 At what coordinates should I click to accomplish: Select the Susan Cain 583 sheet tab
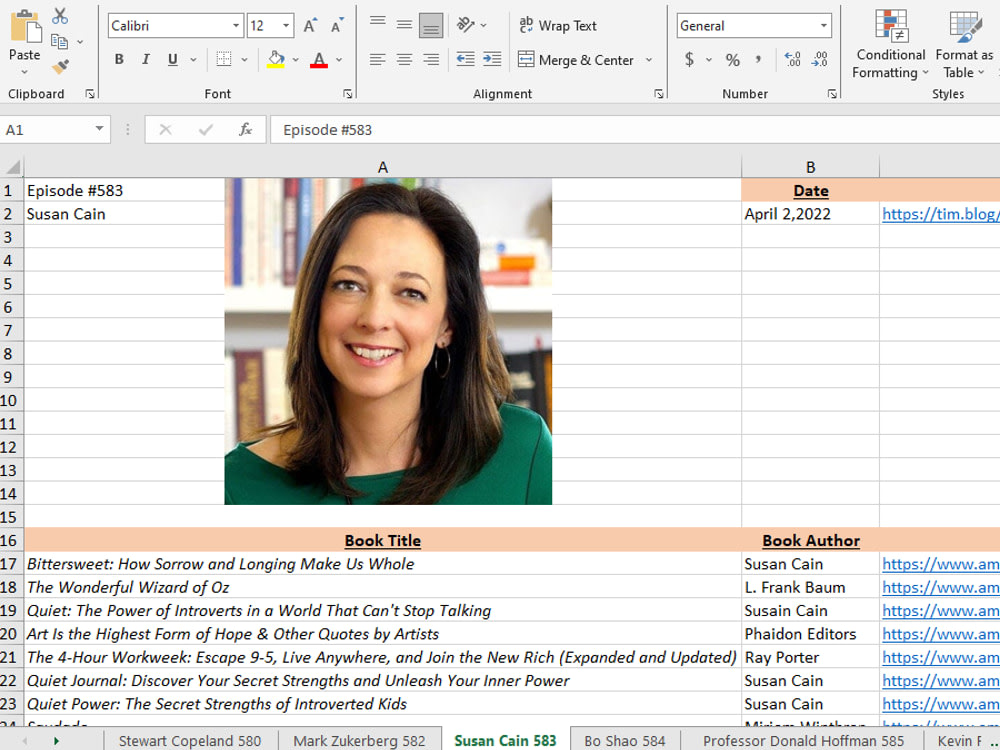coord(505,740)
